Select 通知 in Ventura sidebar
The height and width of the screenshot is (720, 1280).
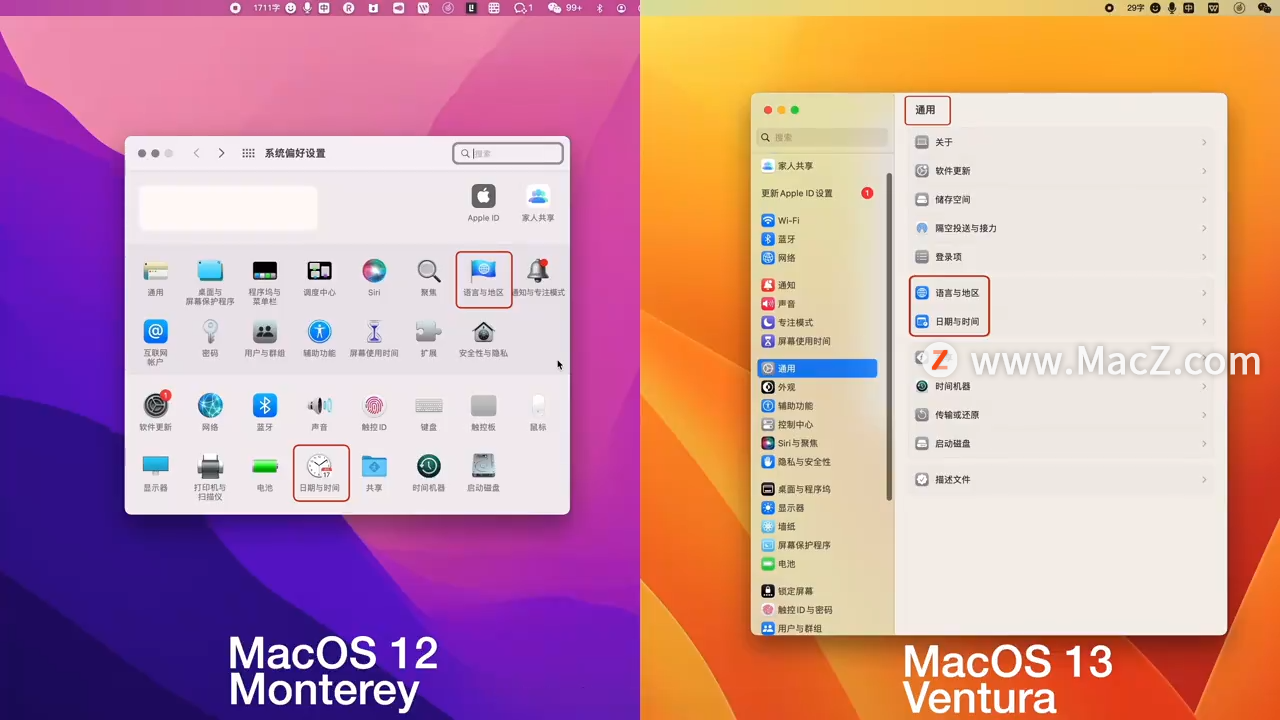pyautogui.click(x=779, y=285)
